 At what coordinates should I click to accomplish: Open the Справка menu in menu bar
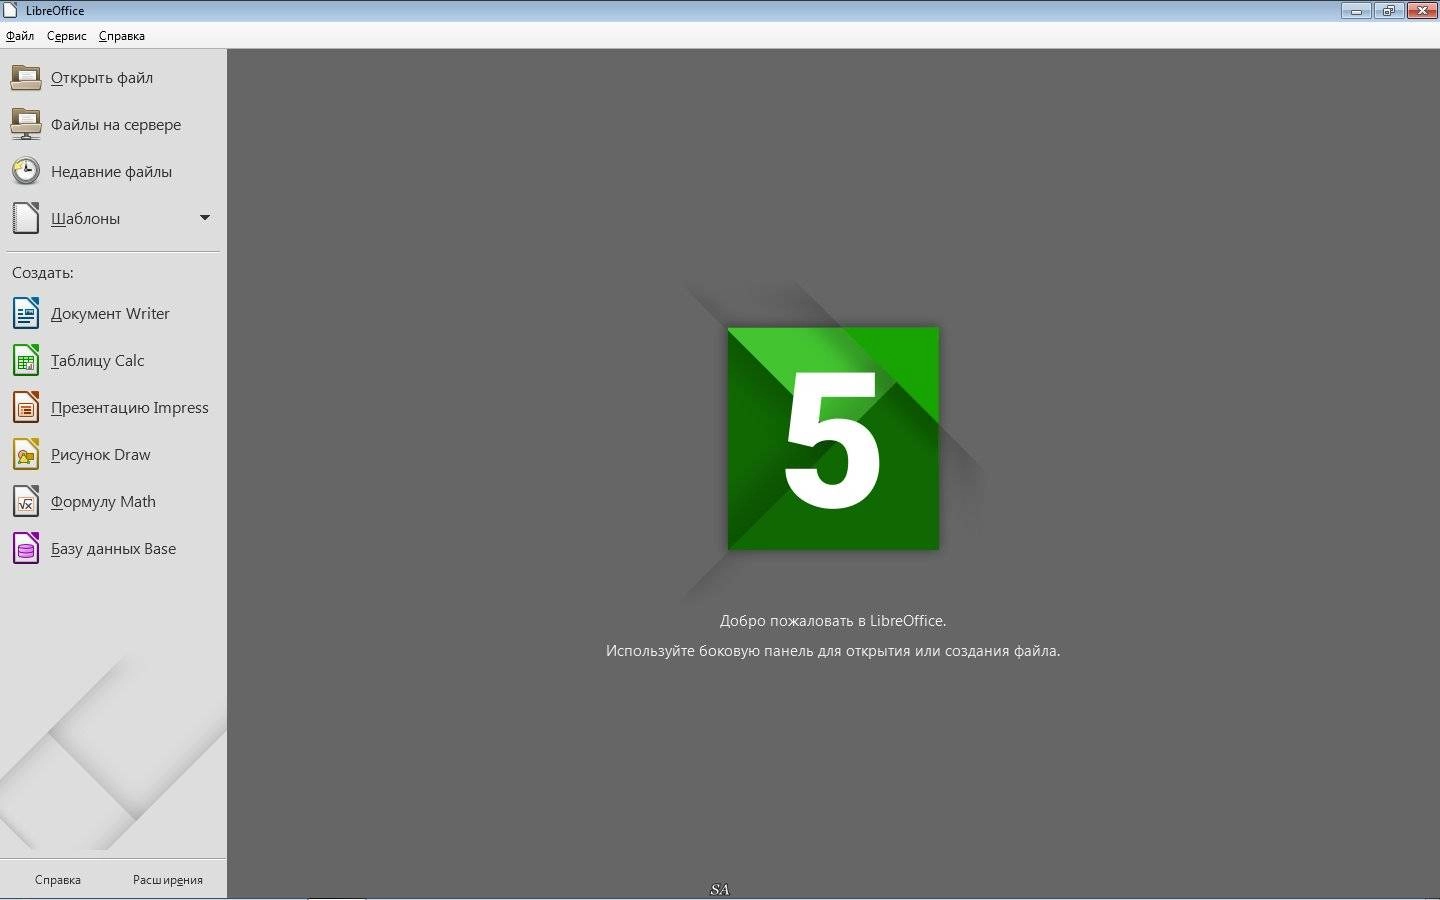point(122,36)
